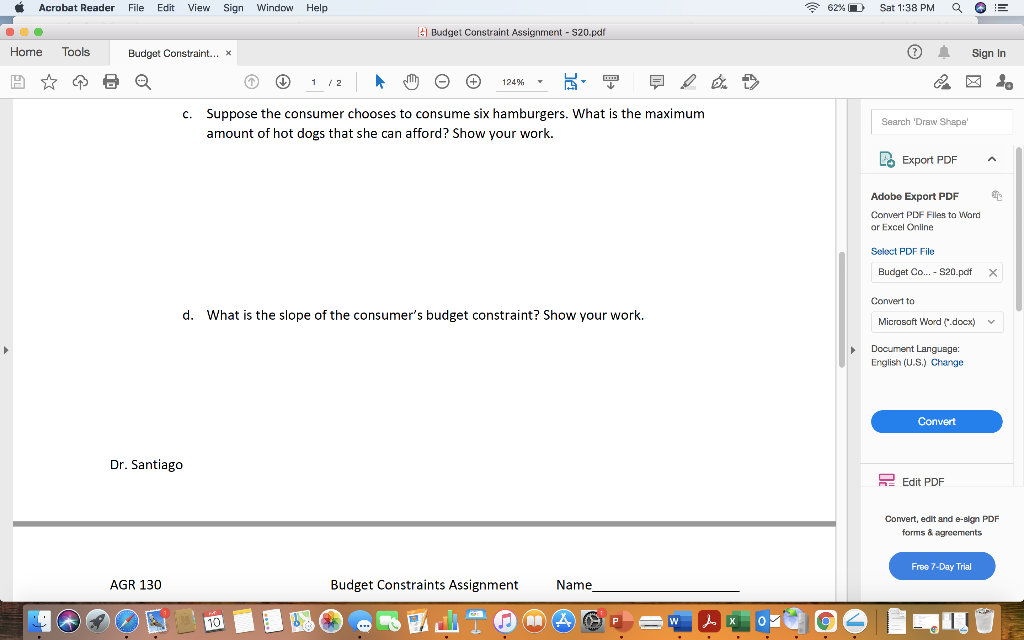The image size is (1024, 640).
Task: Start the Free 7-Day Trial
Action: point(941,566)
